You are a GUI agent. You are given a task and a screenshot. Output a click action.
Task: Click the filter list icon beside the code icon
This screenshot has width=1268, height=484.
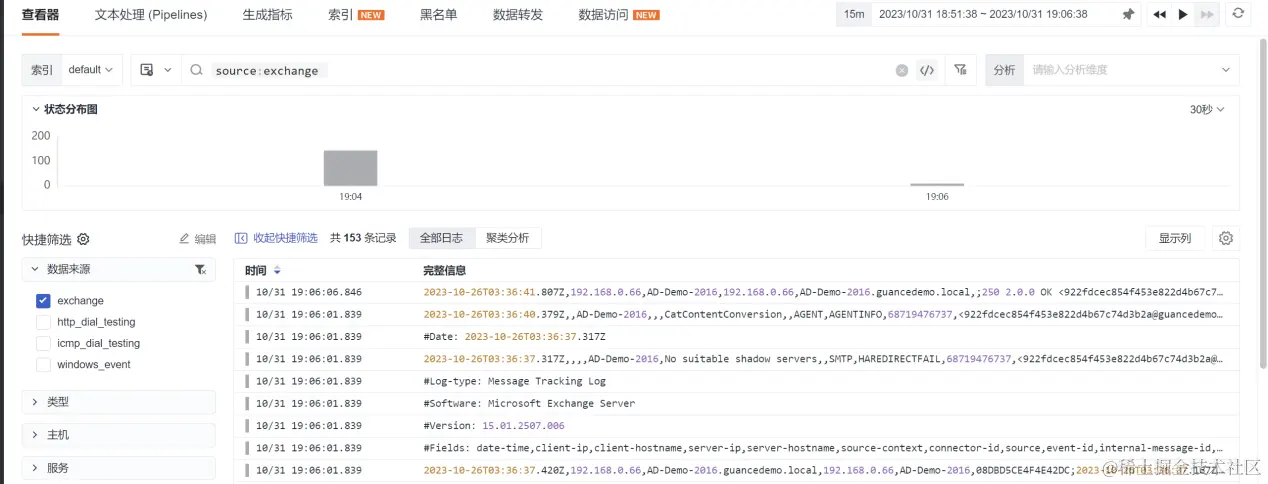[960, 70]
